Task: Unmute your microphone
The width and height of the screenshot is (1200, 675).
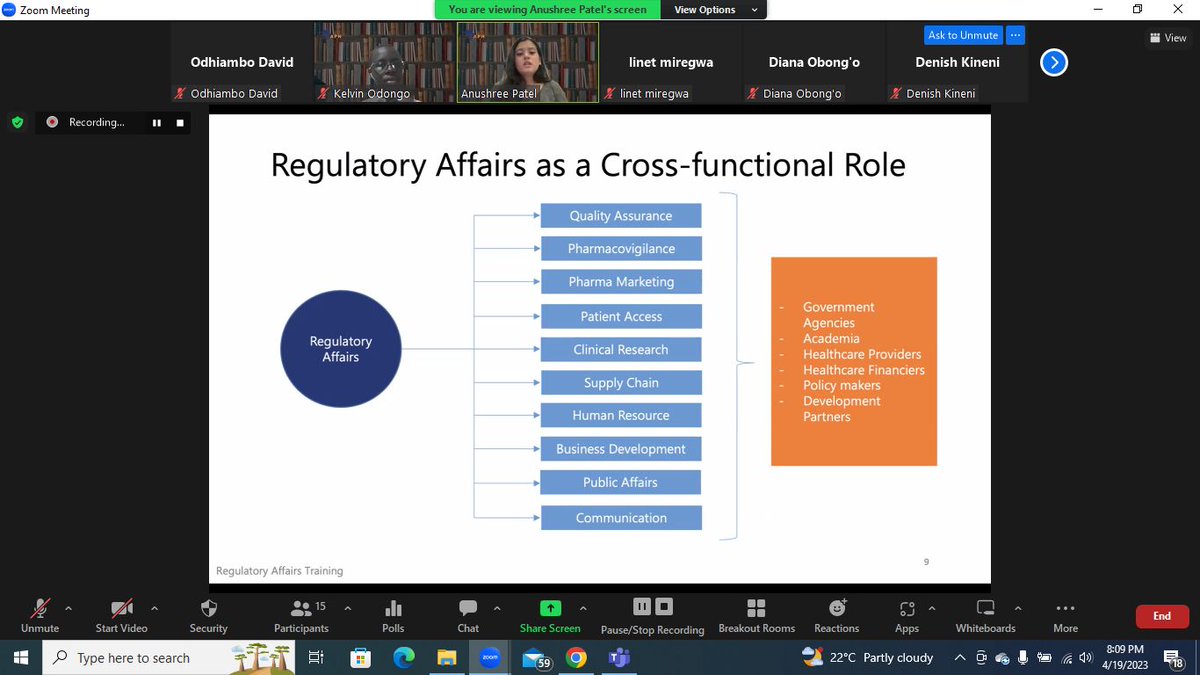Action: (x=38, y=615)
